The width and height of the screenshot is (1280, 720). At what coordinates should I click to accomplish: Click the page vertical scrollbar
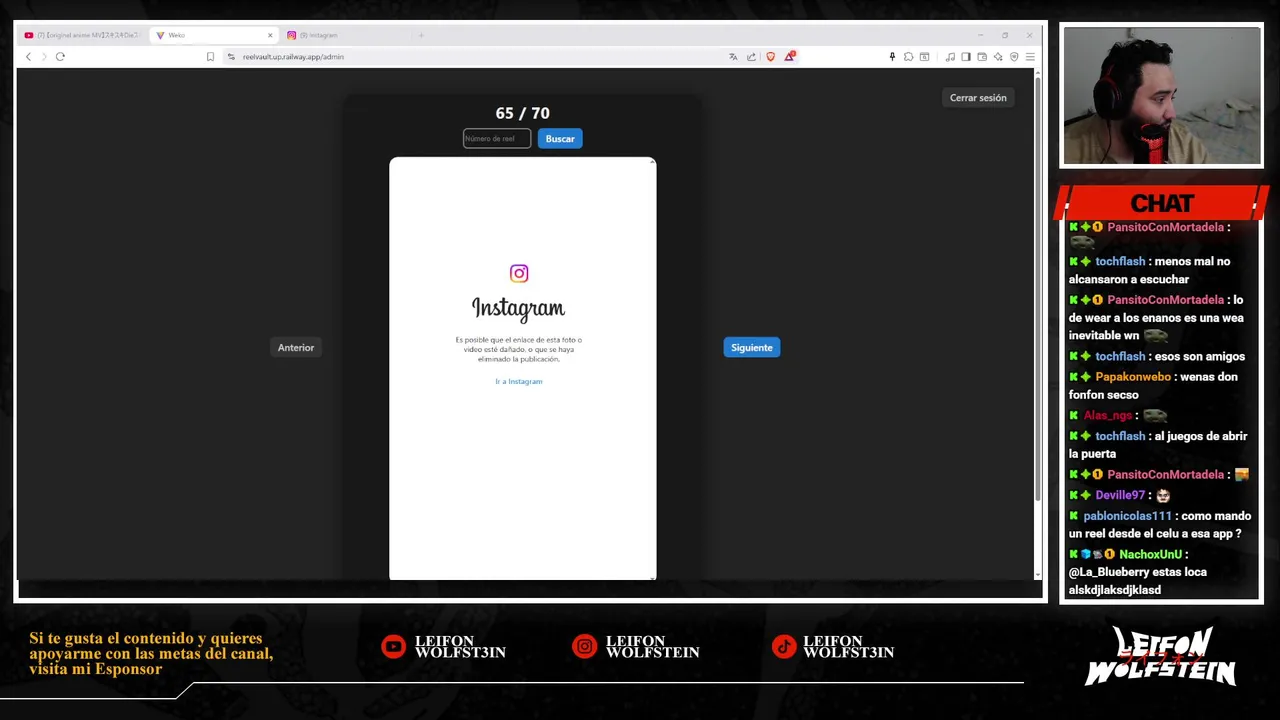point(1038,290)
